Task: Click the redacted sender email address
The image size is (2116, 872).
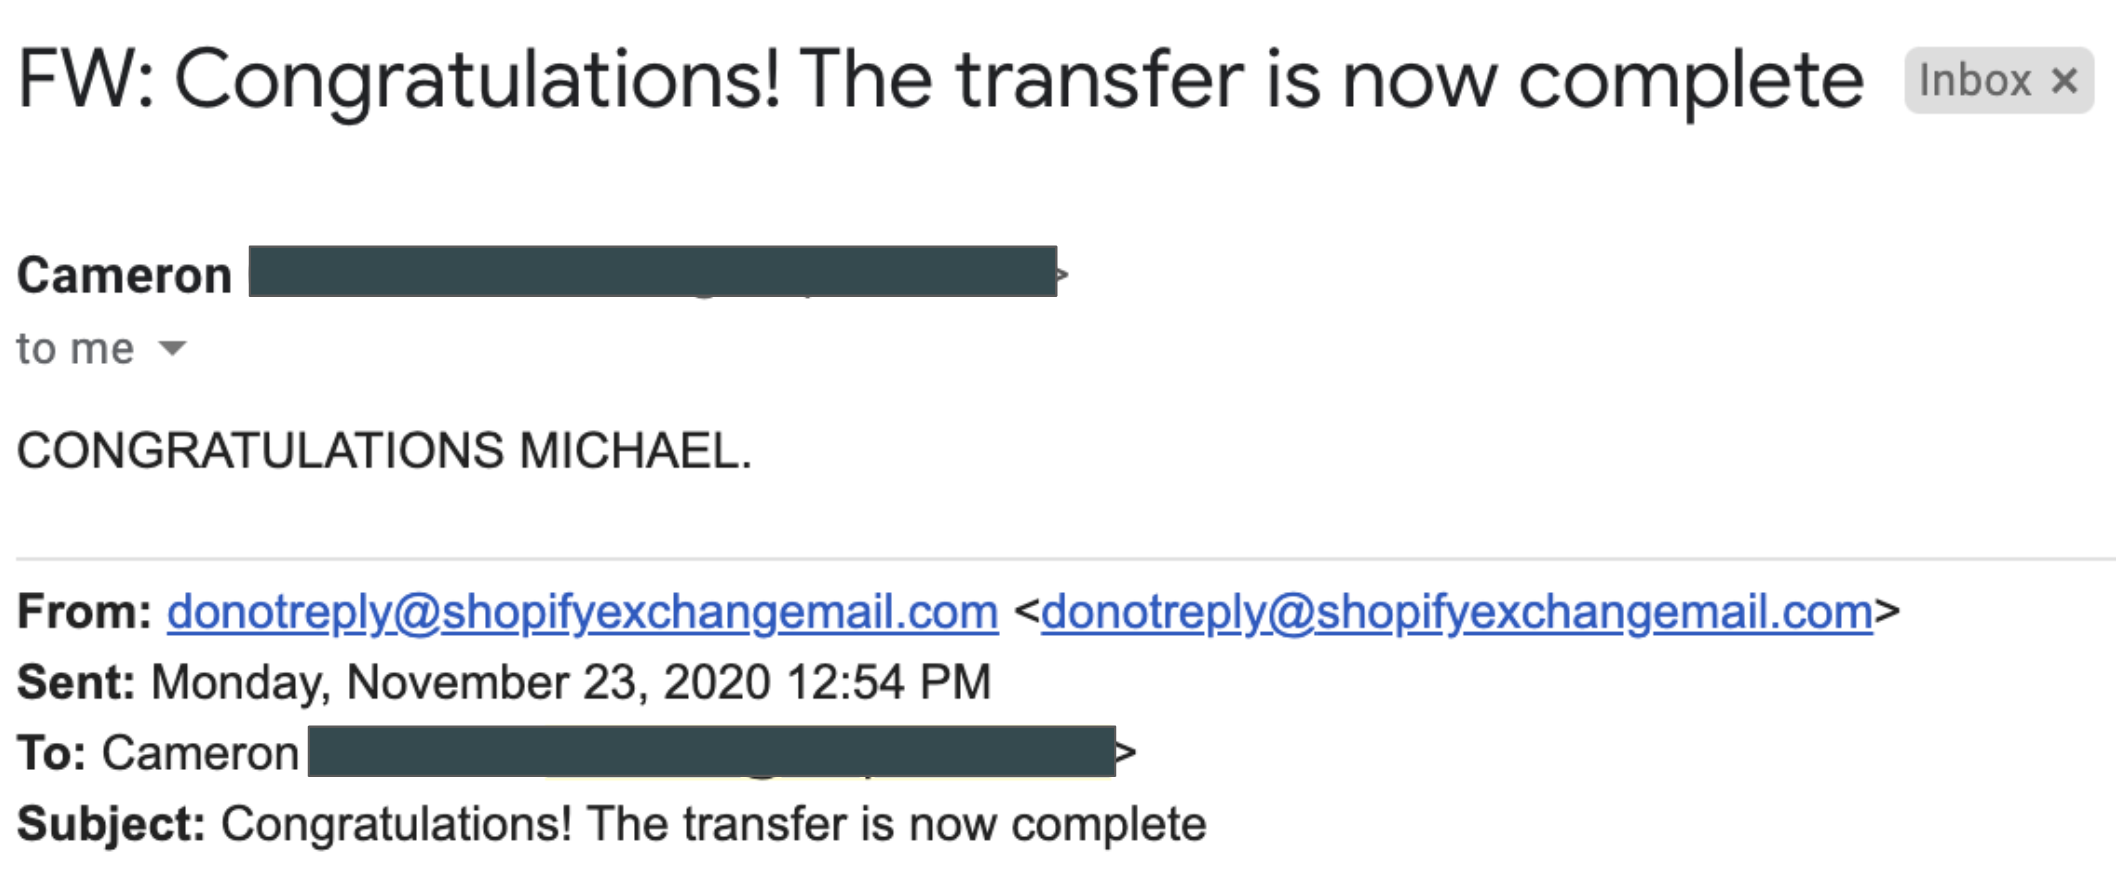Action: pyautogui.click(x=653, y=271)
